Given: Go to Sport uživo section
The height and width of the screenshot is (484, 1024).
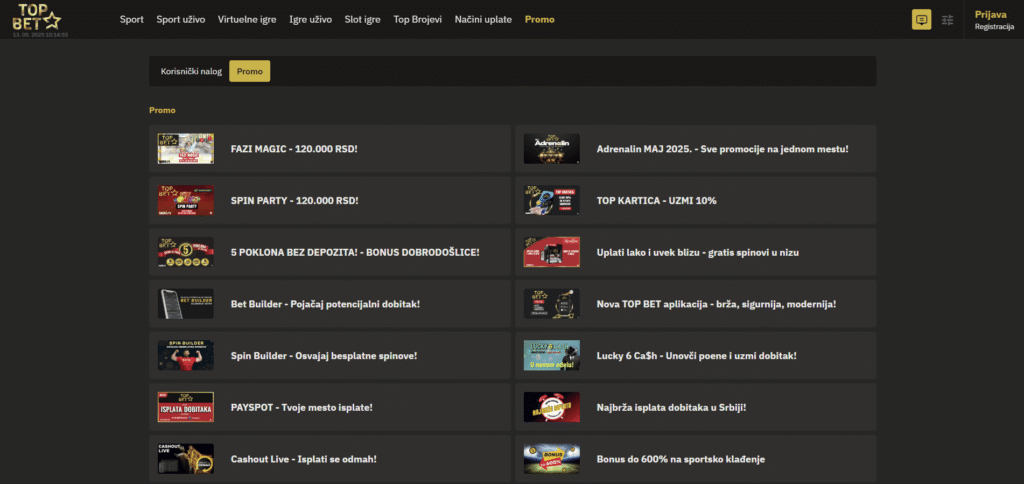Looking at the screenshot, I should (180, 19).
